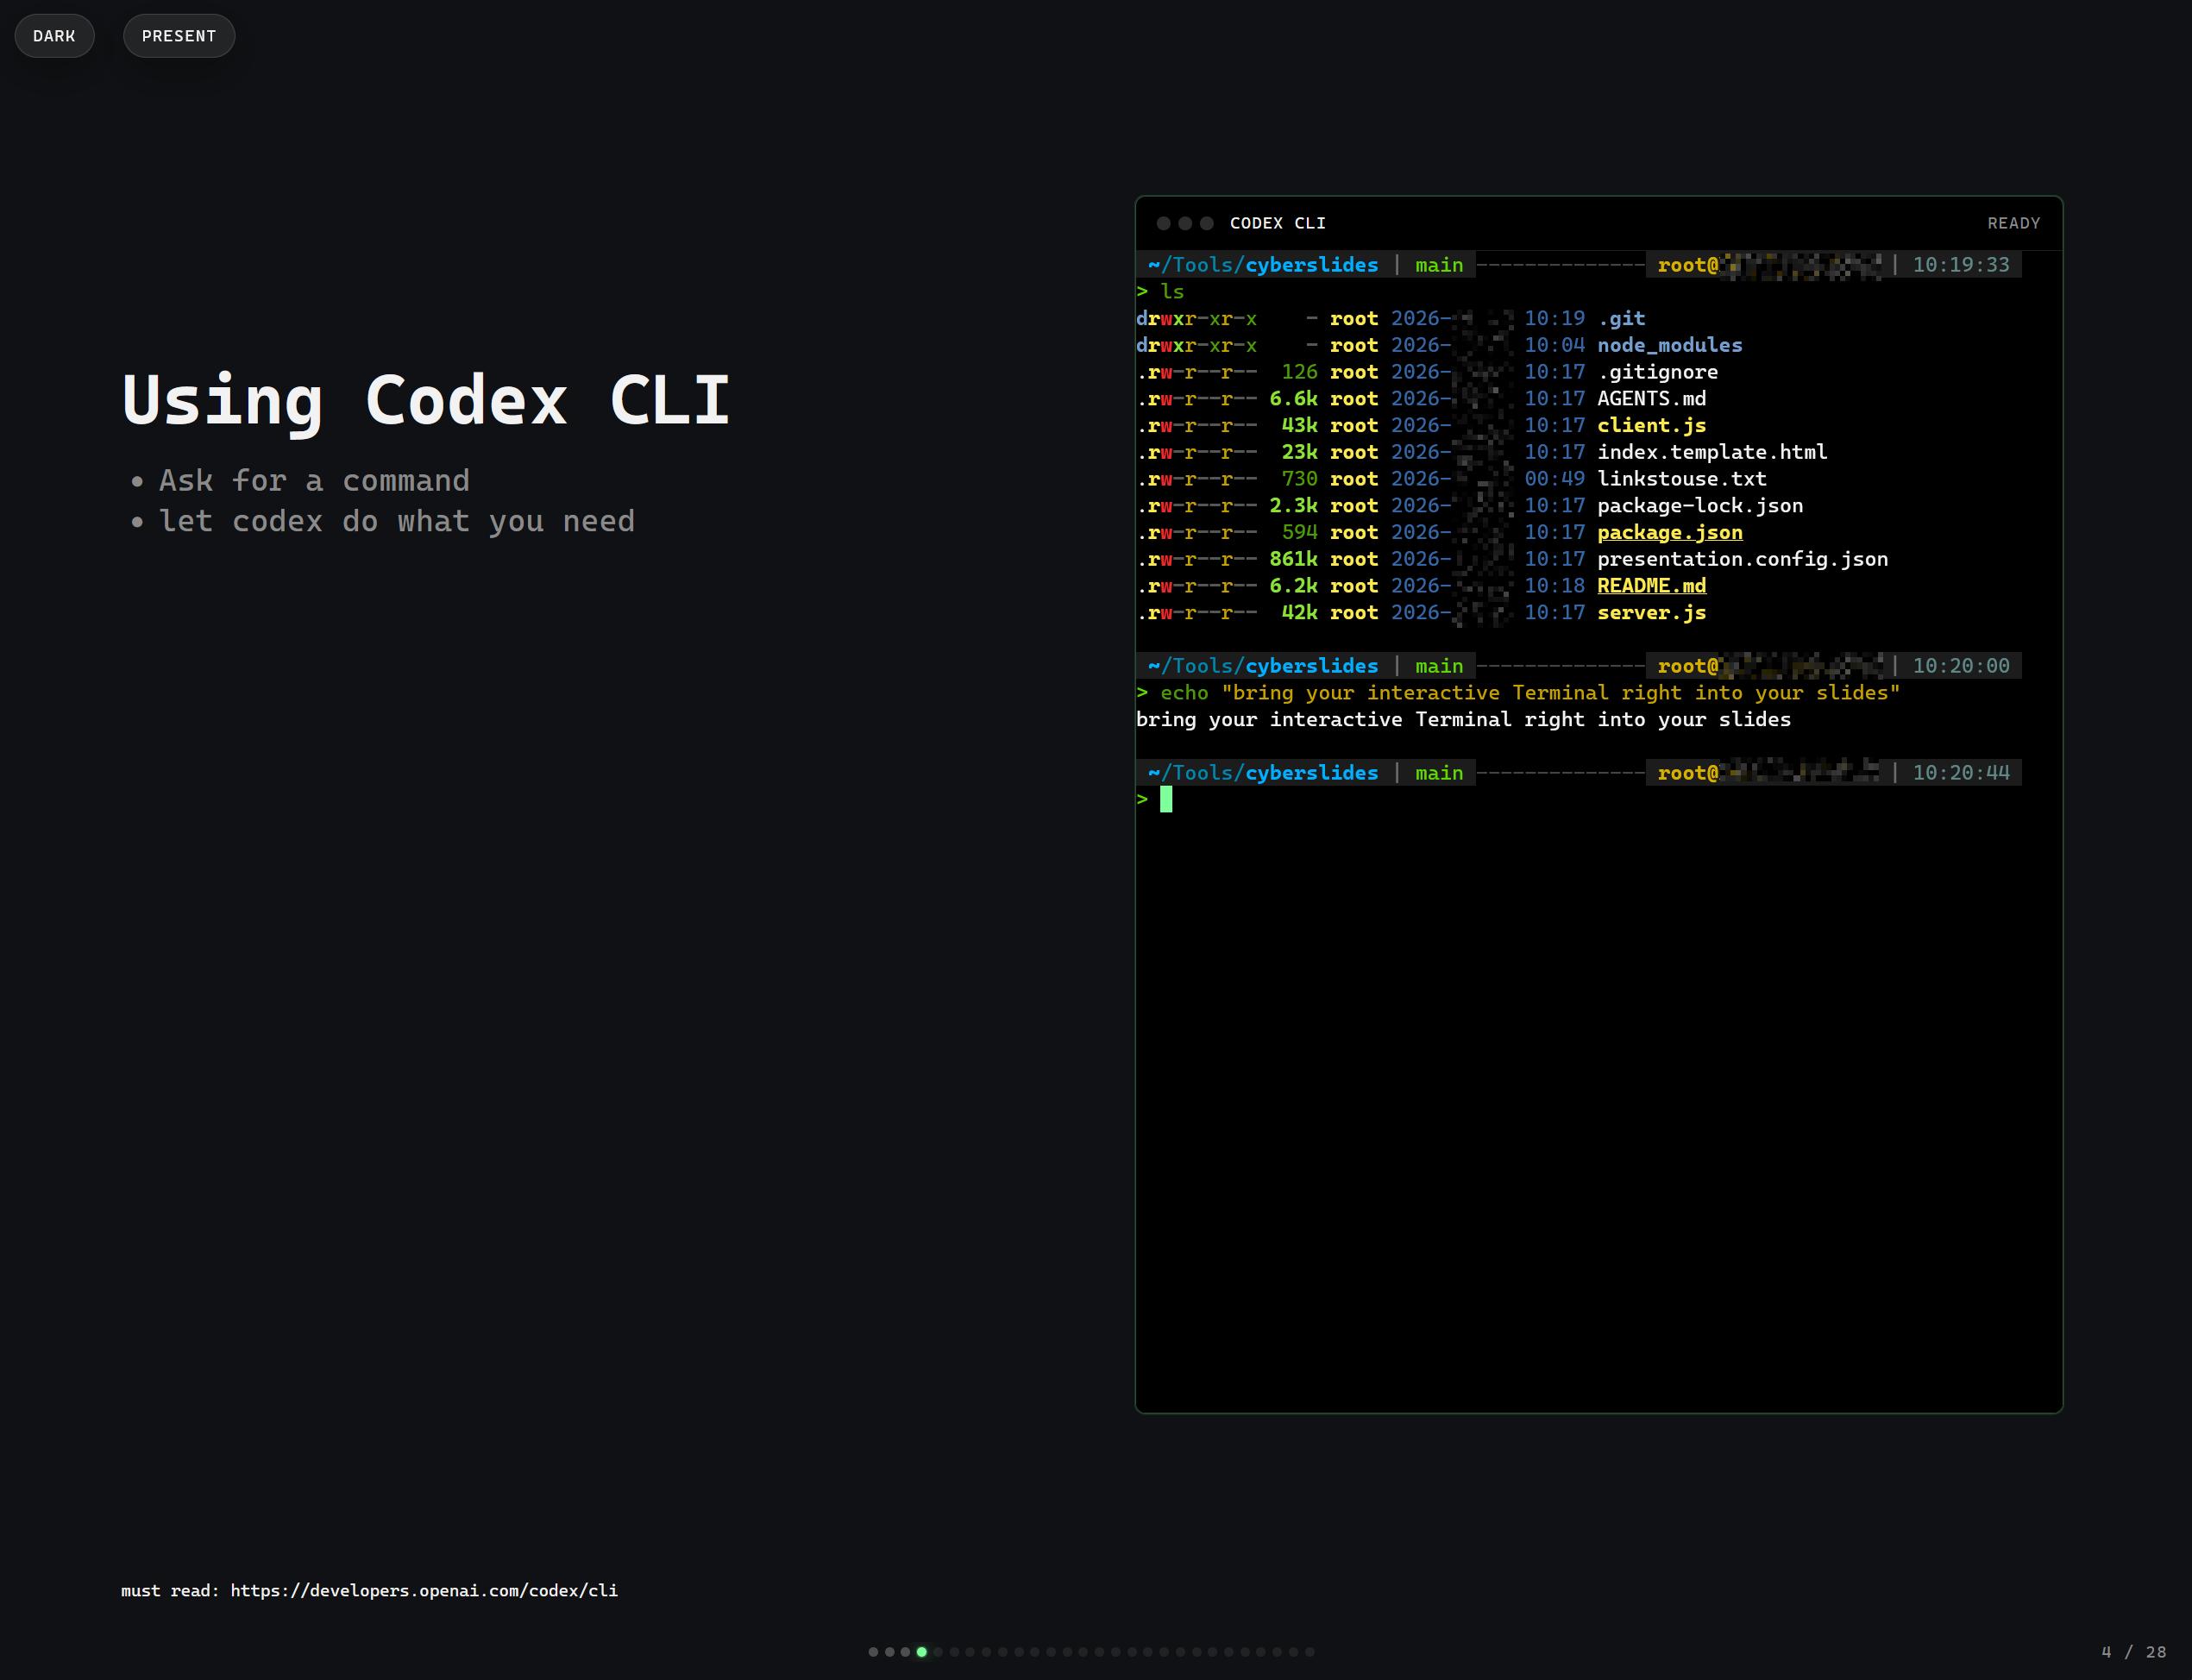Click the READY status in the terminal header
2192x1680 pixels.
click(2014, 223)
